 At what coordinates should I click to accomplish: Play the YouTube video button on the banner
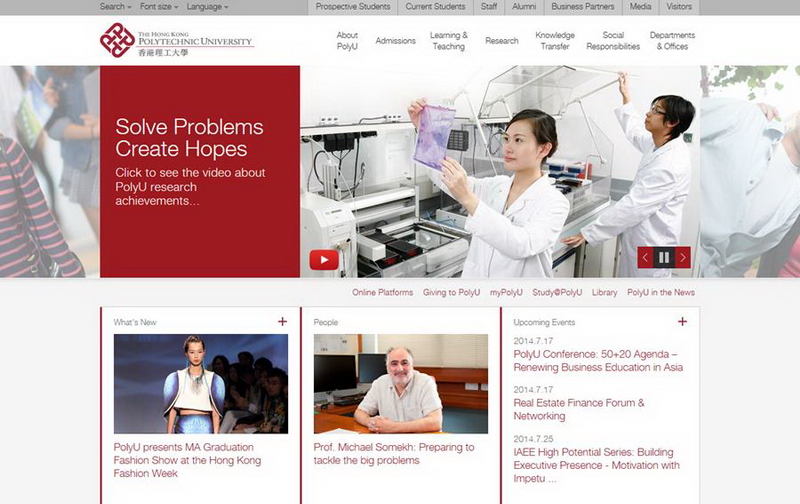(324, 260)
